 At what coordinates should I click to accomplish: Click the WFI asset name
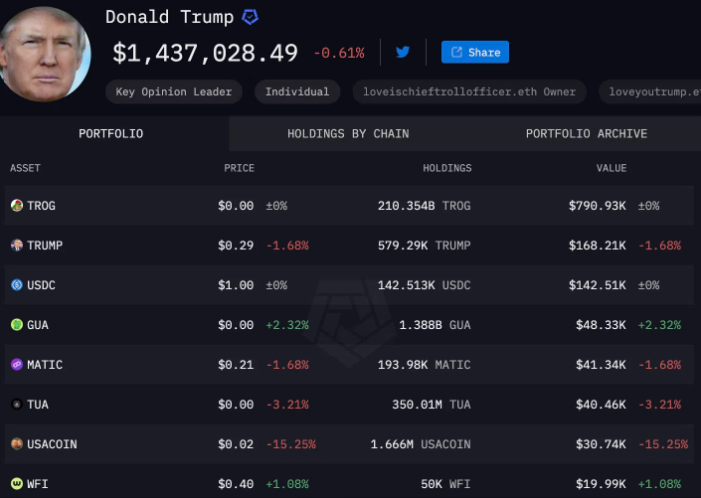point(38,484)
